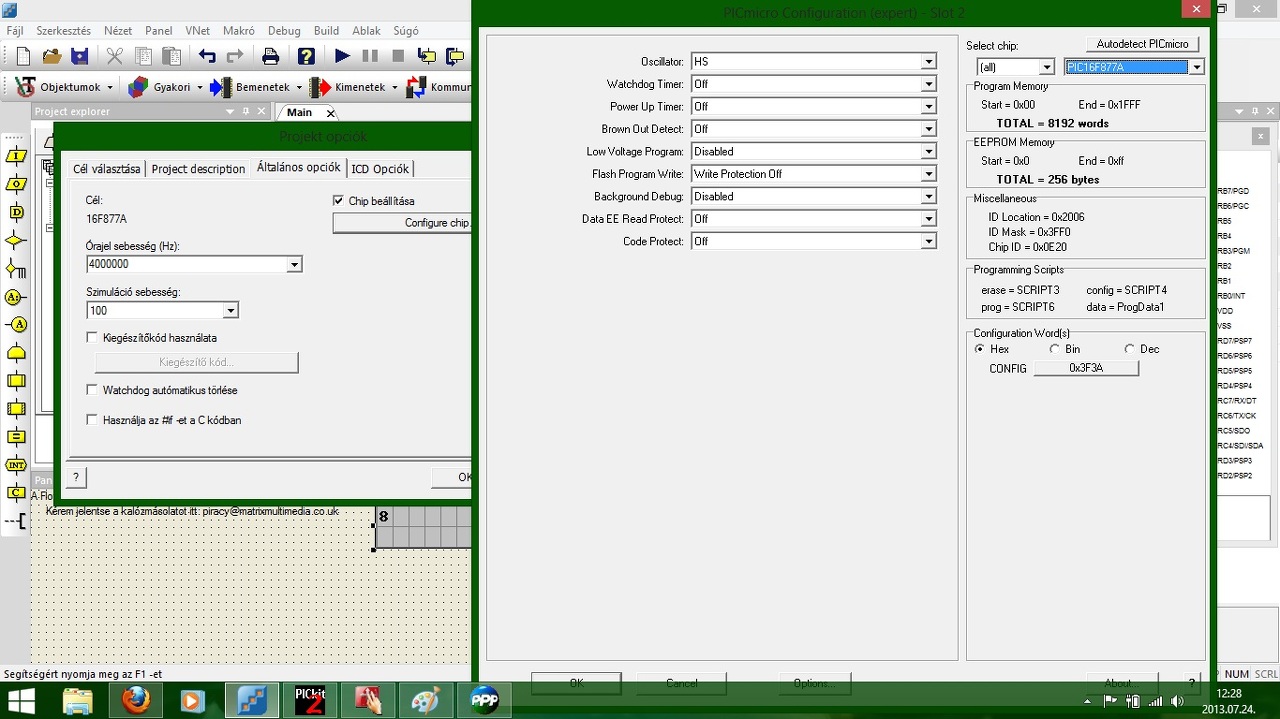The height and width of the screenshot is (719, 1280).
Task: Print using the printer icon
Action: coord(270,57)
